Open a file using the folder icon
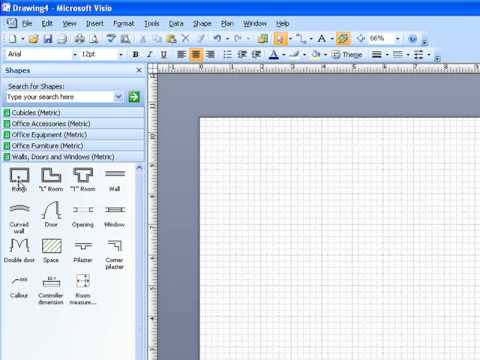This screenshot has height=360, width=480. tap(33, 39)
